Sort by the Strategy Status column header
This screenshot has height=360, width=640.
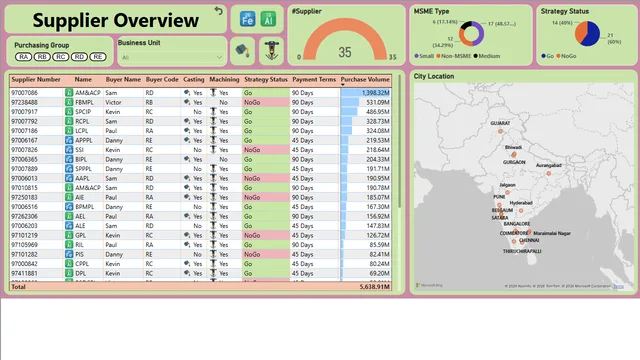pos(266,80)
